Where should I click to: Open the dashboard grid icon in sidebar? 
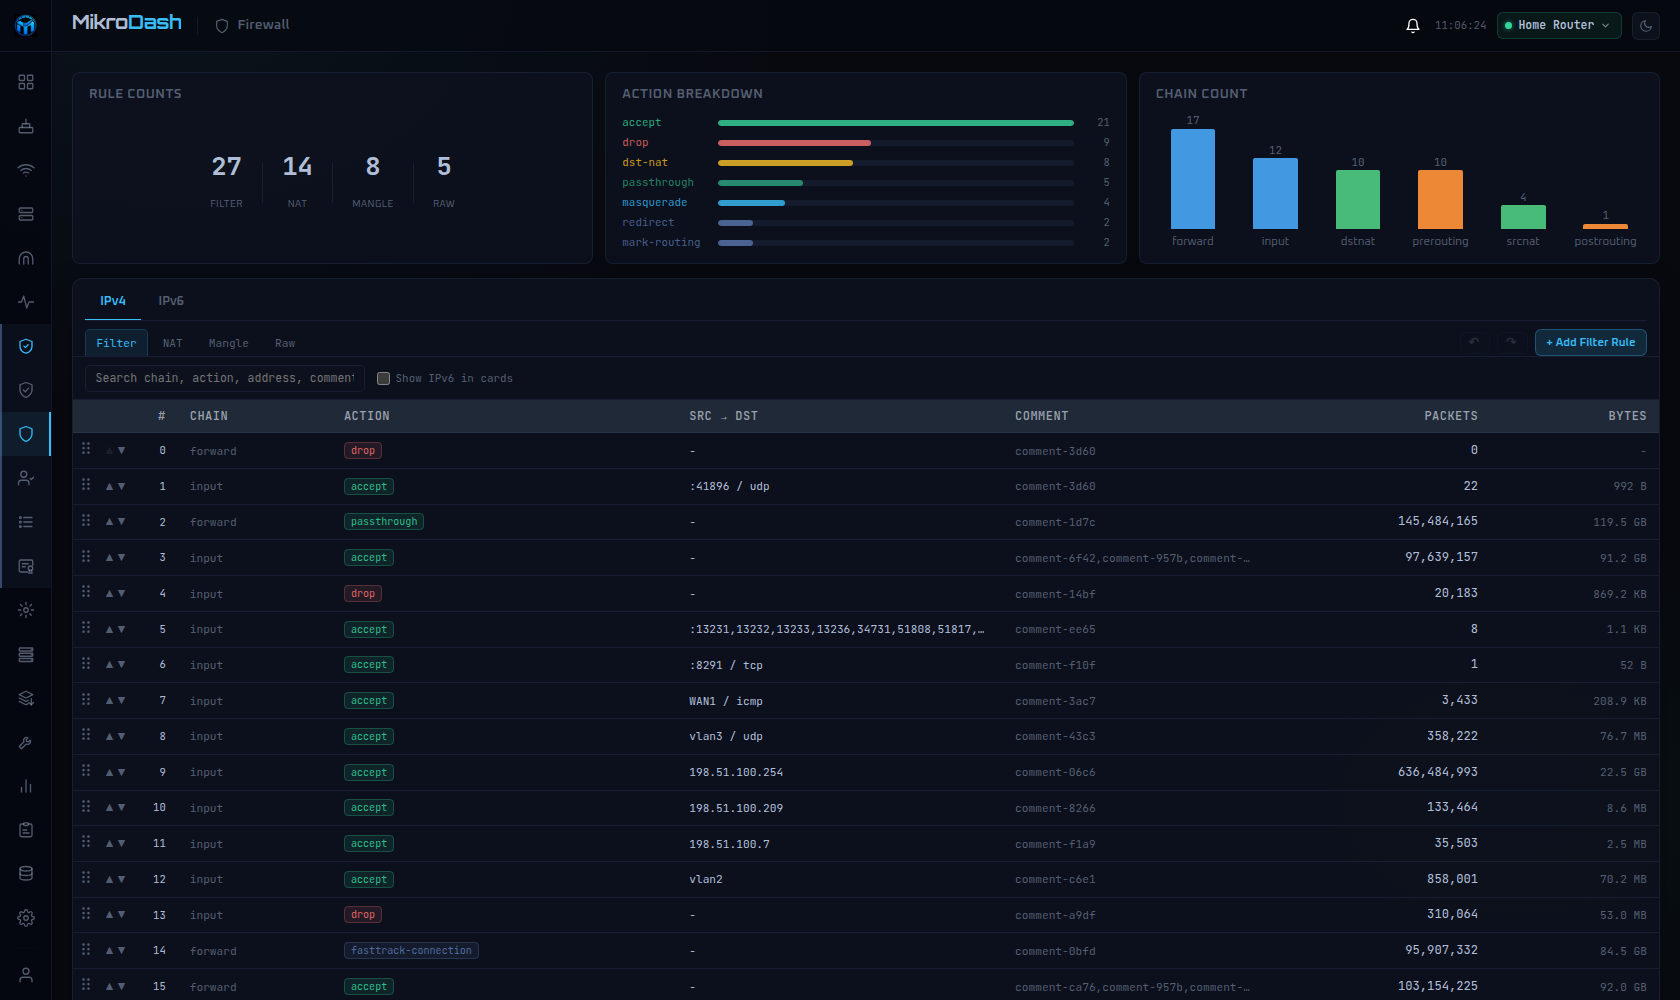[x=26, y=82]
